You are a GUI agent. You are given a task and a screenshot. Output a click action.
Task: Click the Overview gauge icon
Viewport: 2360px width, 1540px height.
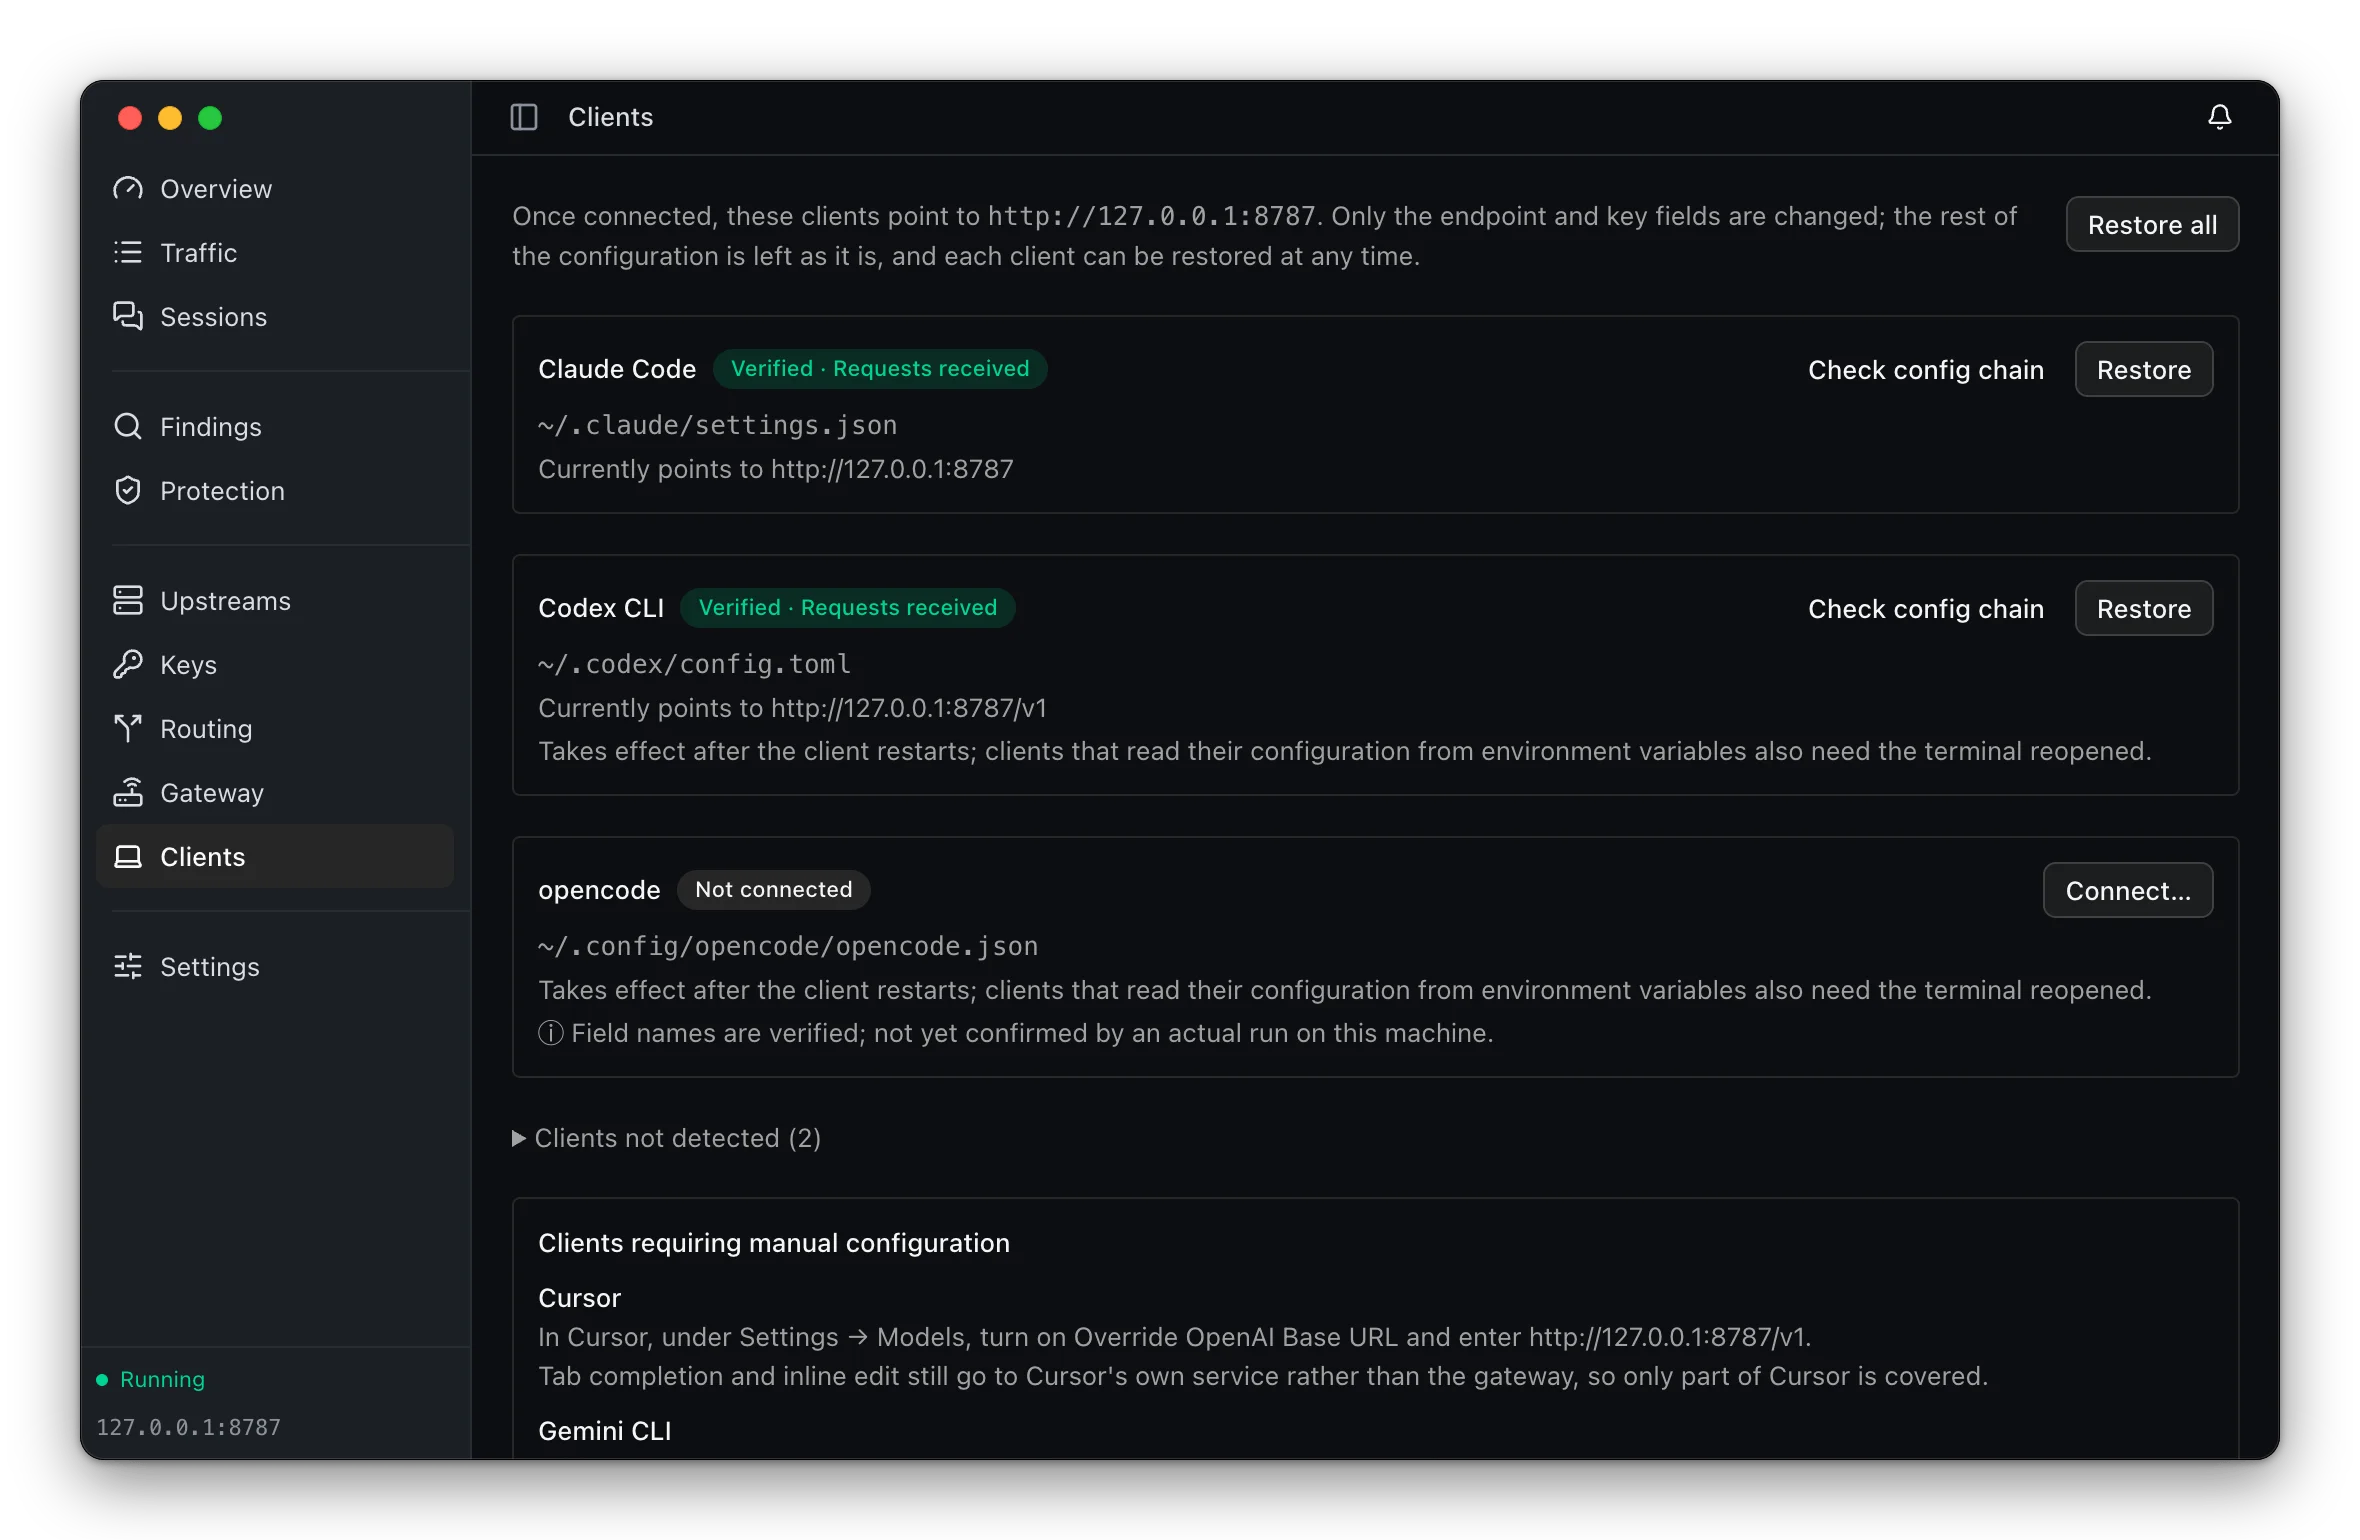(128, 189)
